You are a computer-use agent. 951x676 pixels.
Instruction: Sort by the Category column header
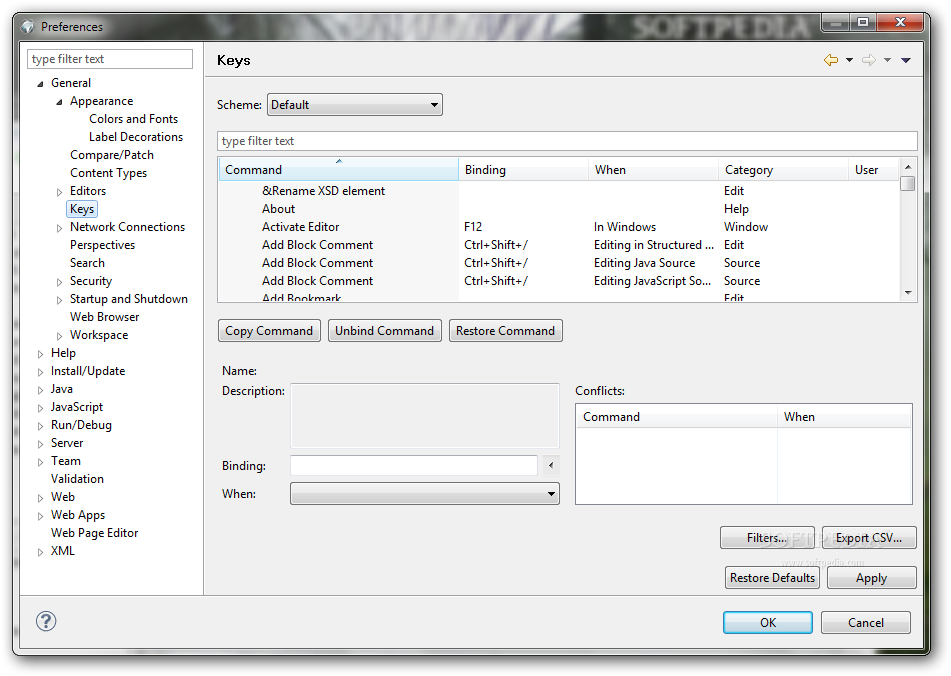[x=783, y=170]
